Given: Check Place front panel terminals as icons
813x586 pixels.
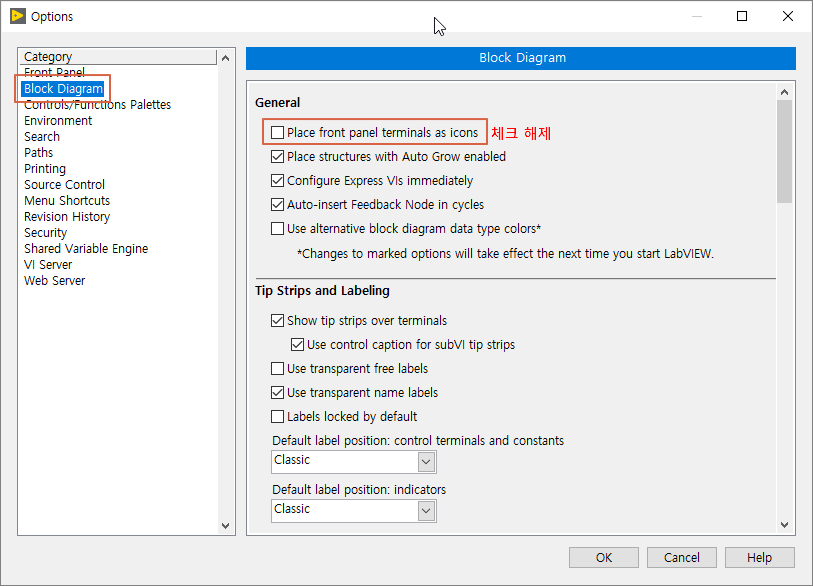Looking at the screenshot, I should pos(277,133).
